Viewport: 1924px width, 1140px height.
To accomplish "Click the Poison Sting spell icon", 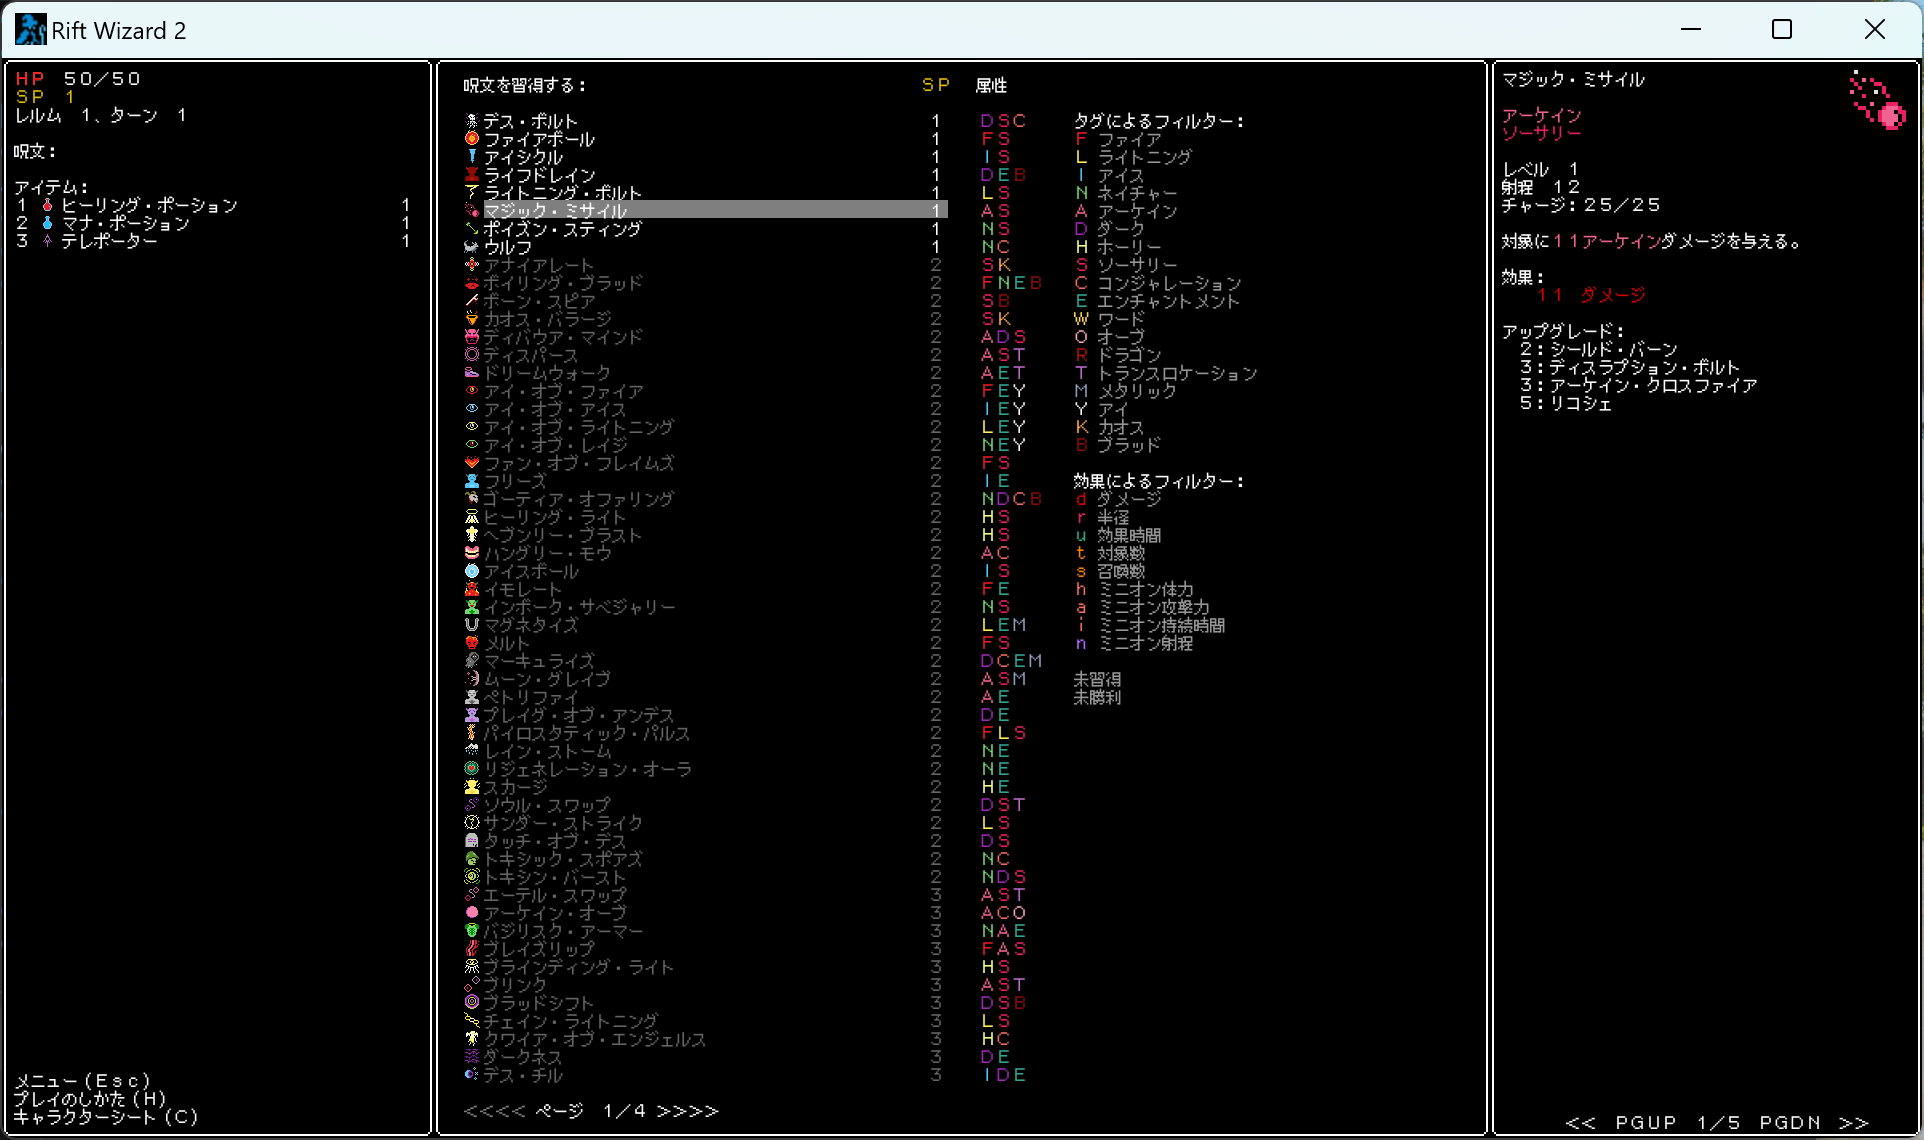I will pyautogui.click(x=472, y=229).
